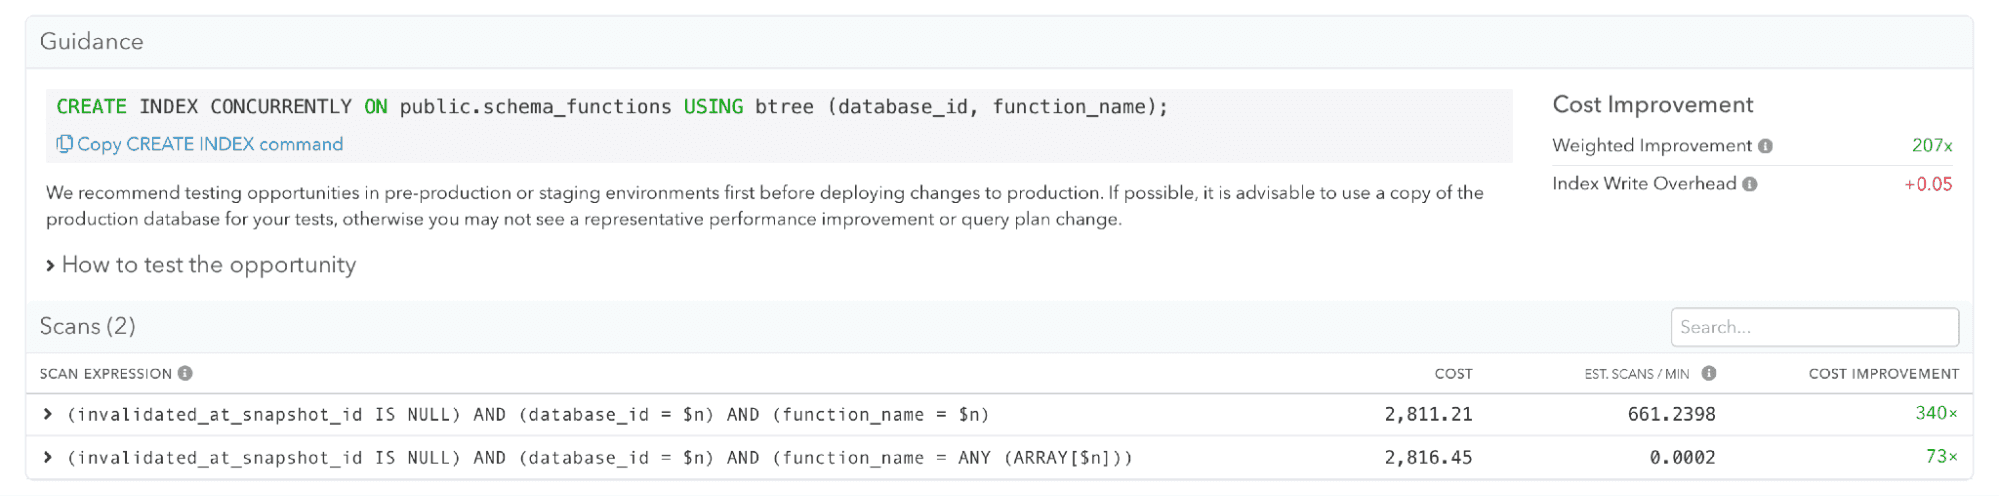Screen dimensions: 1999x497
Task: Click the 73× cost improvement value
Action: pyautogui.click(x=1941, y=456)
